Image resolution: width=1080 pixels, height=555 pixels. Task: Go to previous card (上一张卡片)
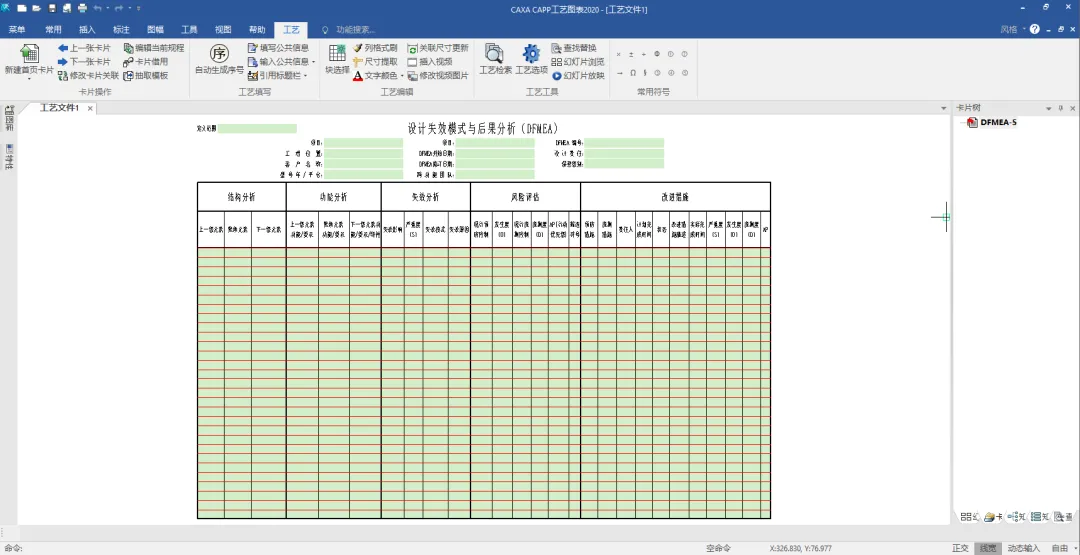tap(84, 48)
